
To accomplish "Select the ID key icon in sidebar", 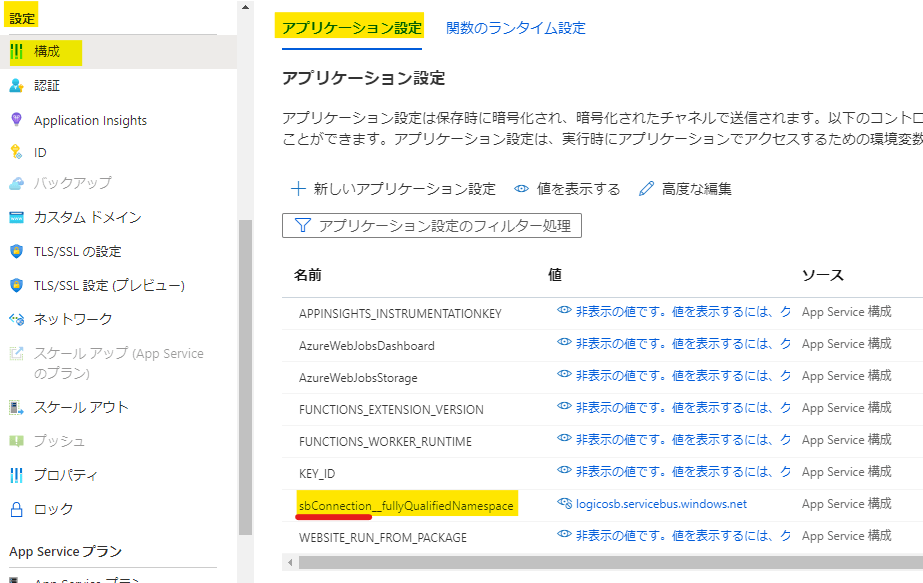I will pos(16,152).
